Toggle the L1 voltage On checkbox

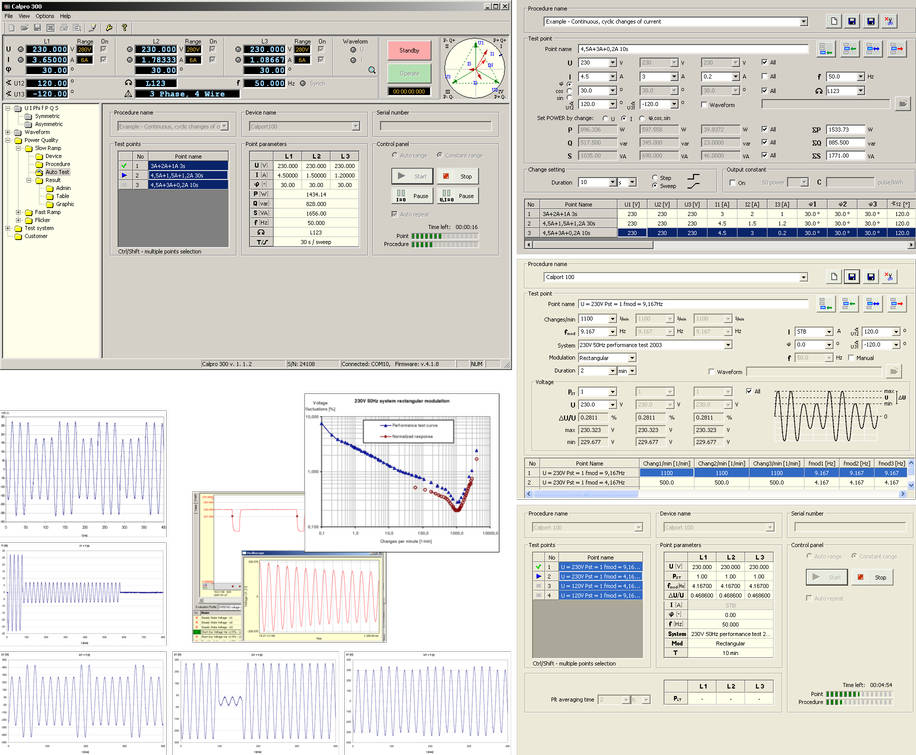[x=103, y=50]
